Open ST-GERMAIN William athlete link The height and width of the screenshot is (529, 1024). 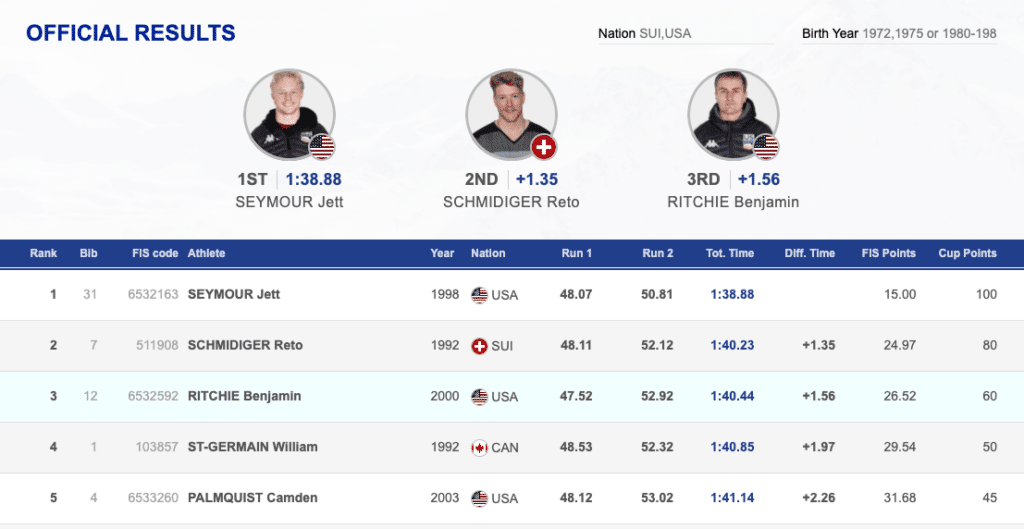point(252,447)
